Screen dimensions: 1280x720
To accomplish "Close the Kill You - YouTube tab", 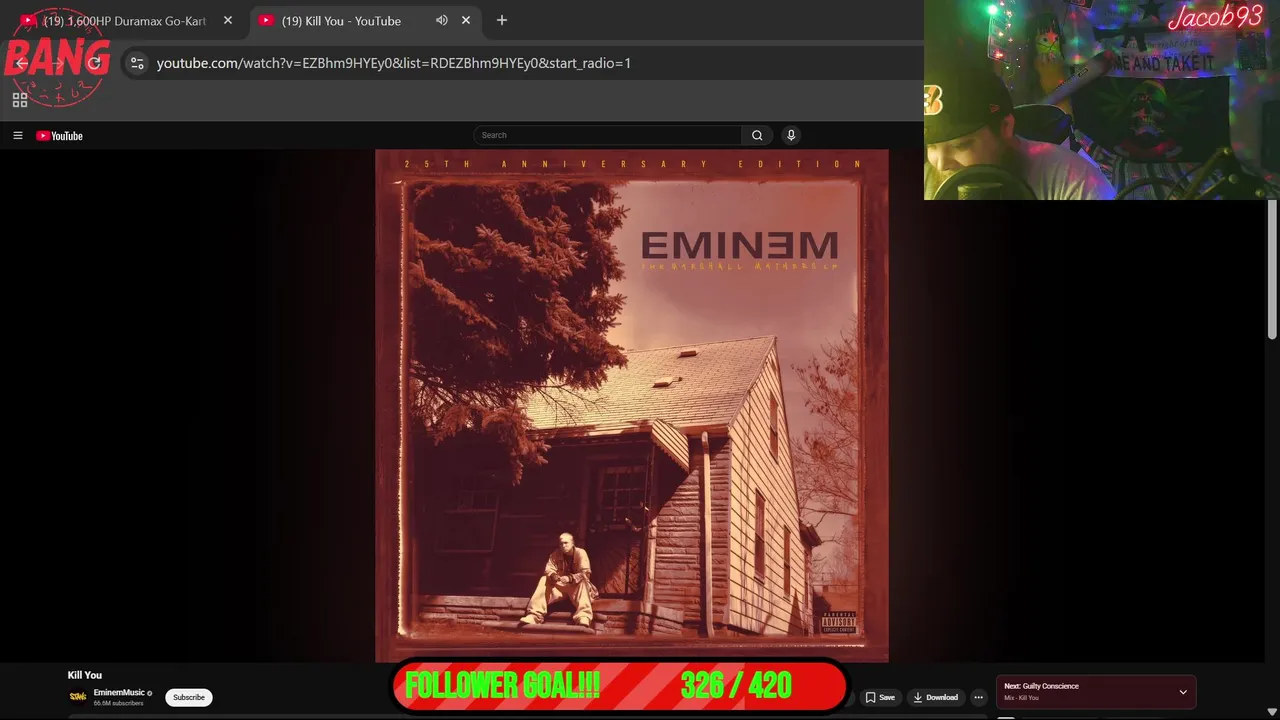I will (466, 20).
